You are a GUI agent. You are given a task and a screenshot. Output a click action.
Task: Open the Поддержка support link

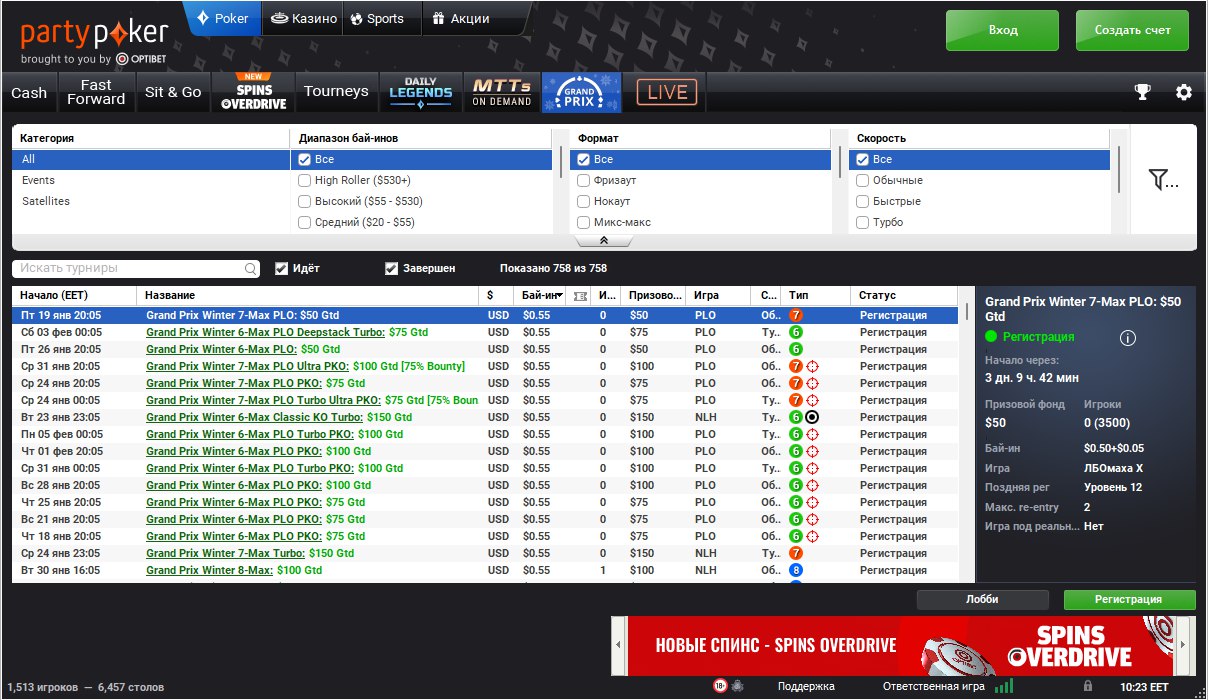click(x=806, y=687)
